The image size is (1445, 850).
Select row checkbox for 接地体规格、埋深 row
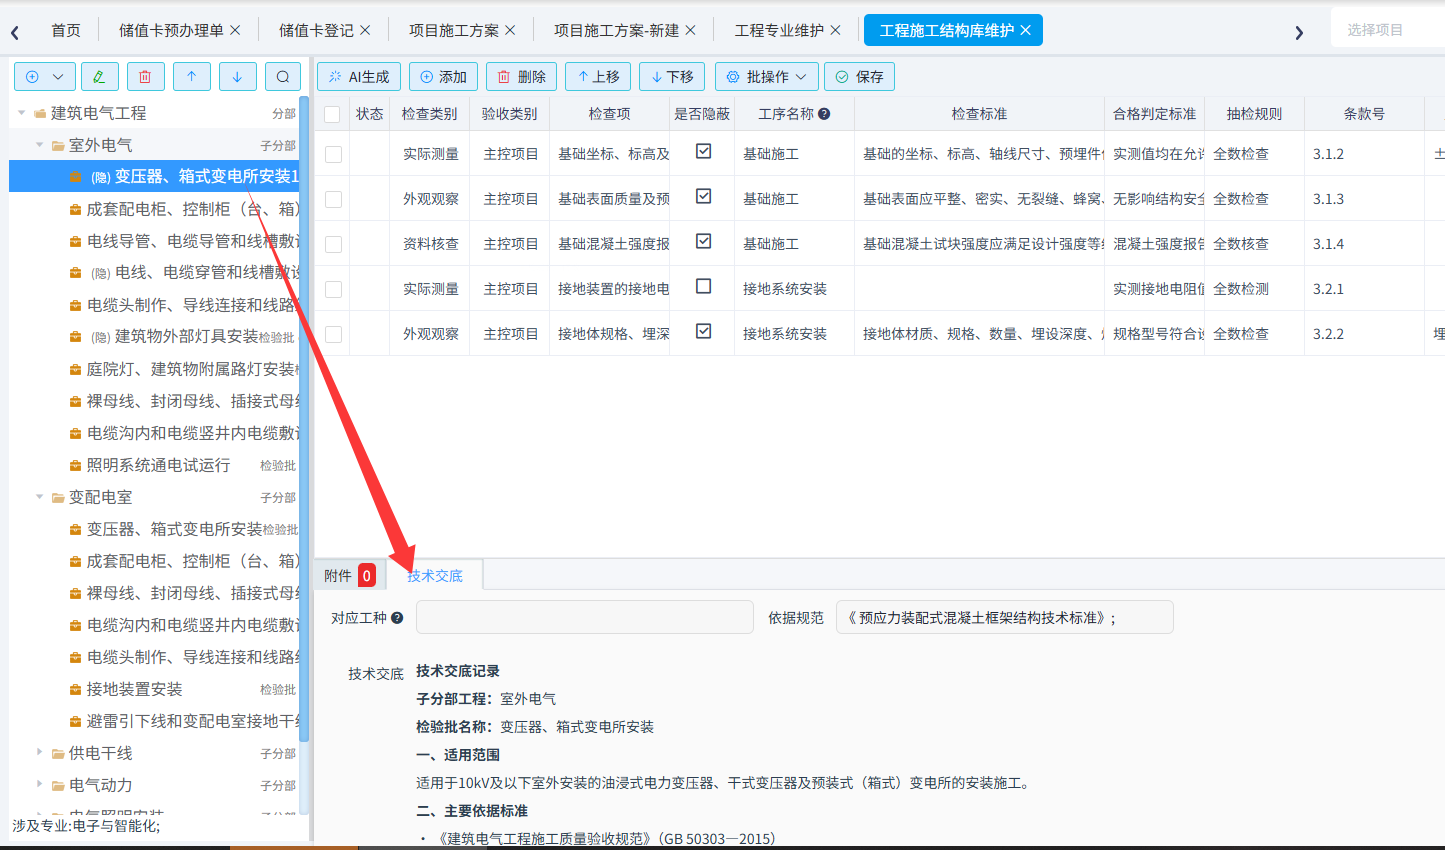(333, 335)
